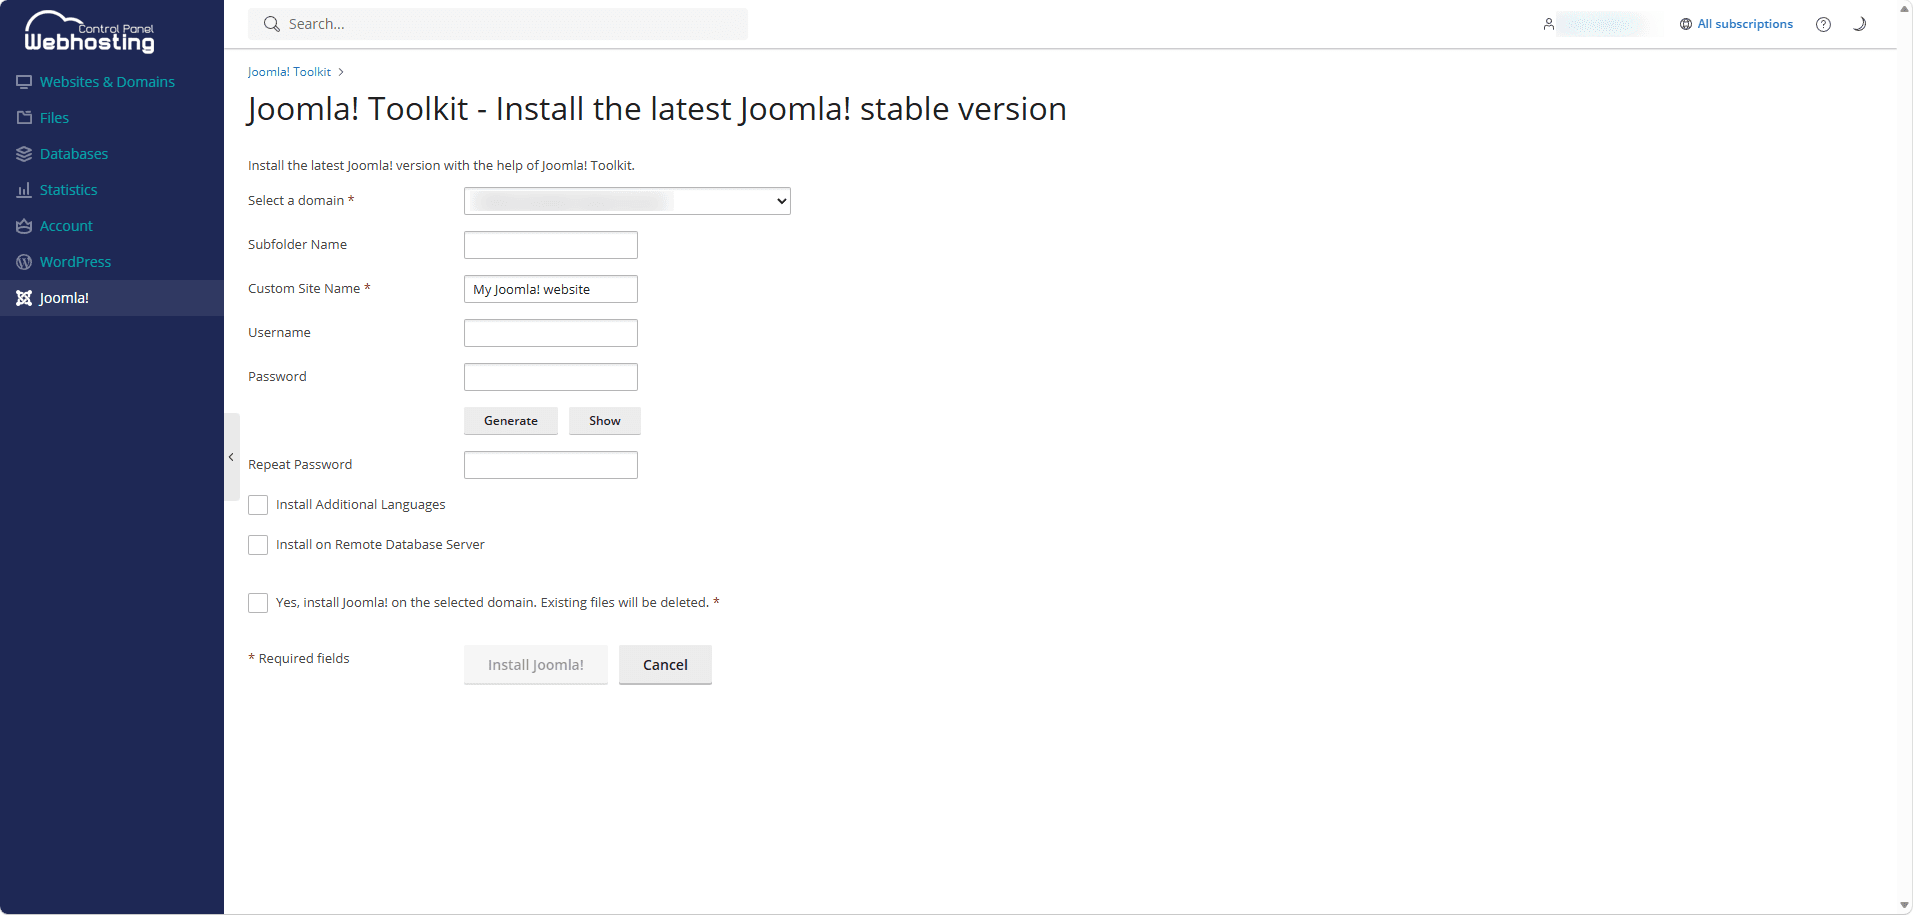Enable Install Additional Languages checkbox
Screen dimensions: 1913x915
[258, 505]
